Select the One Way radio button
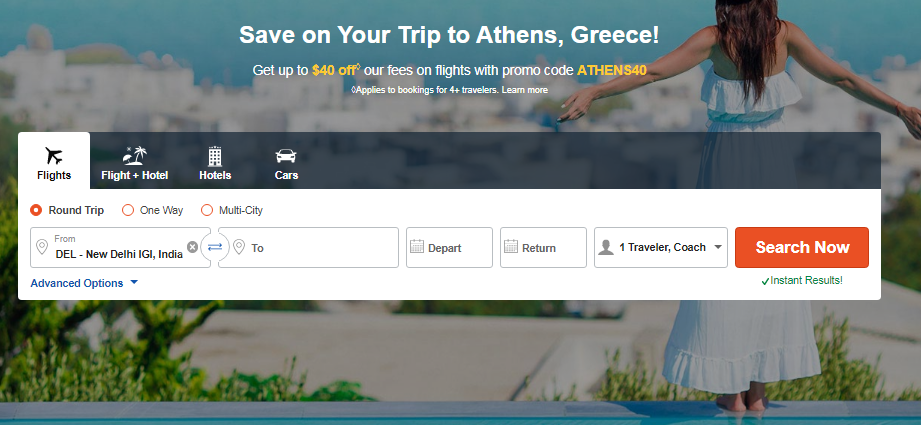Screen dimensions: 921x425 click(127, 210)
